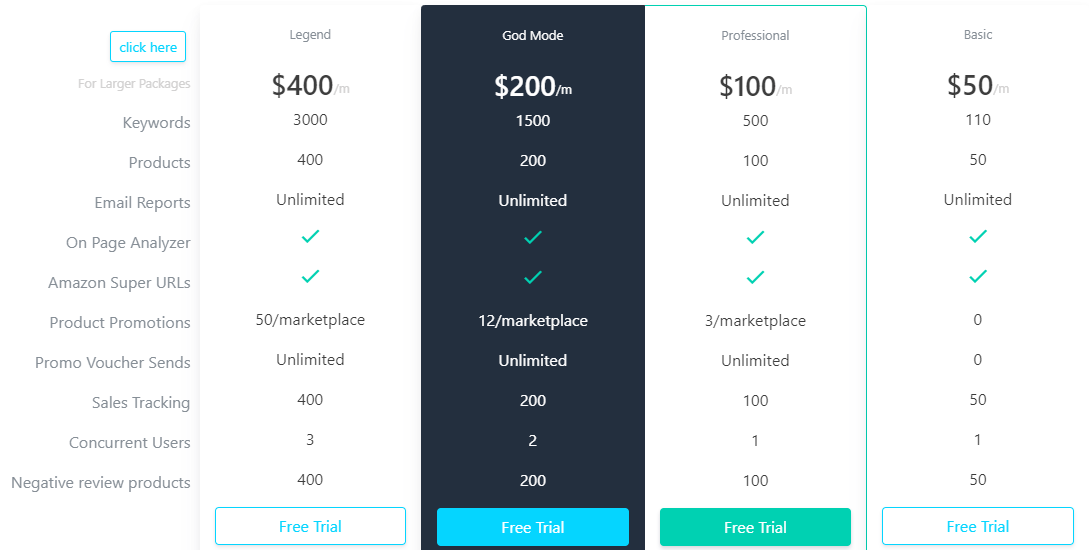Click the $400/m Legend price
This screenshot has height=550, width=1089.
click(x=310, y=86)
